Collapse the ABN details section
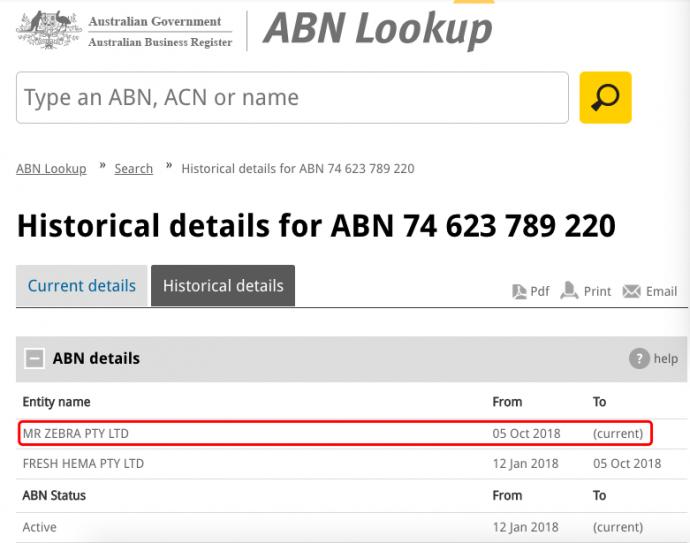 35,359
